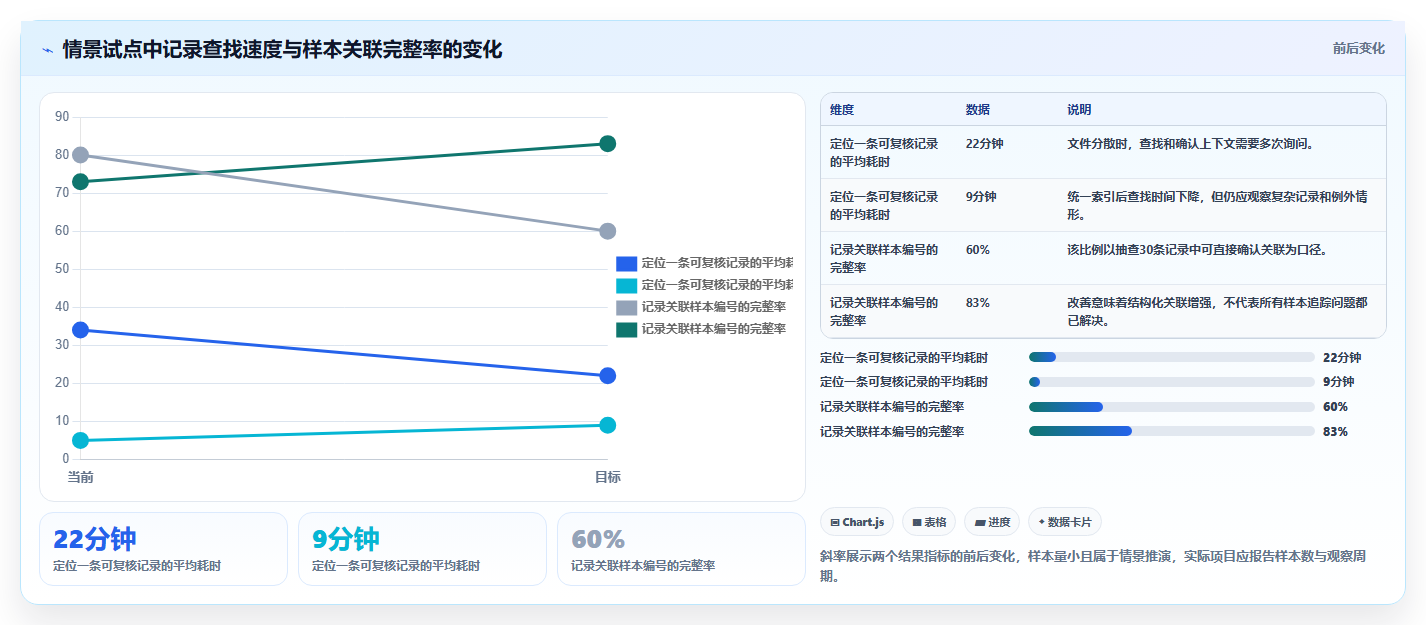Select the blue data point above 当前
This screenshot has height=625, width=1426.
(x=81, y=330)
